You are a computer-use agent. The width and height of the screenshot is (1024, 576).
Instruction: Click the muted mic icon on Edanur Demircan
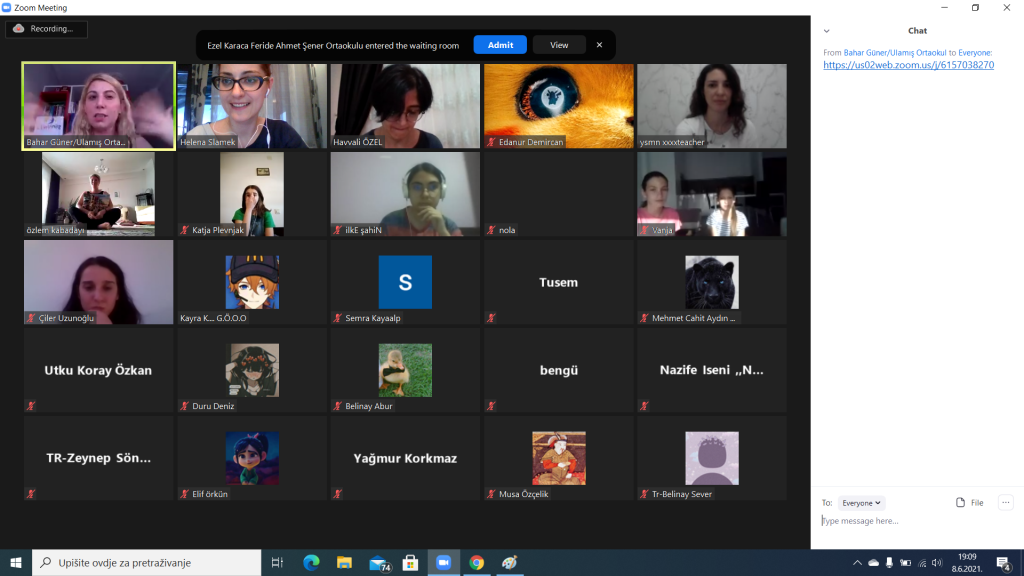(x=490, y=143)
